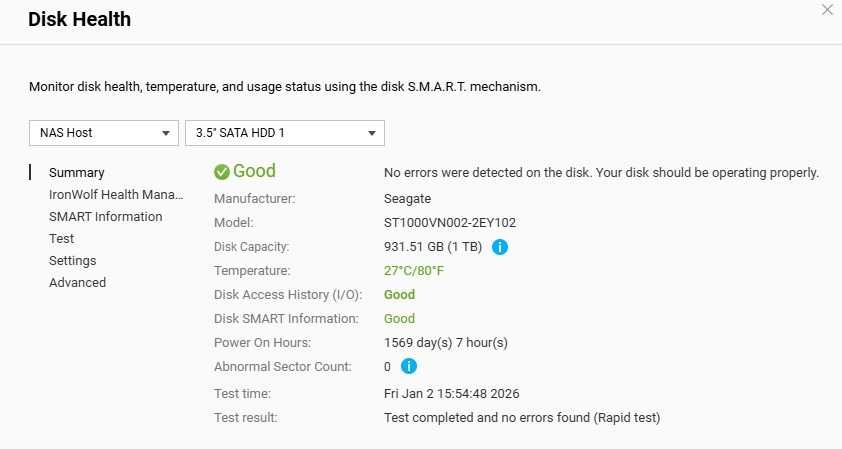
Task: Click the Disk SMART Information Good value
Action: [x=399, y=319]
